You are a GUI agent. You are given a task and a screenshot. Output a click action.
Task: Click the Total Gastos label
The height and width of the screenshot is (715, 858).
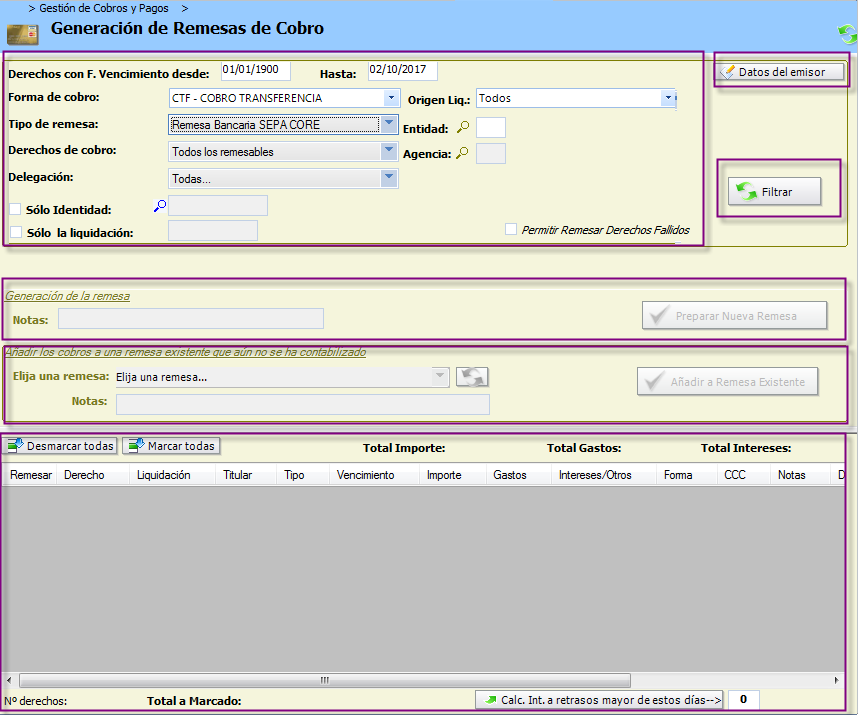[584, 448]
